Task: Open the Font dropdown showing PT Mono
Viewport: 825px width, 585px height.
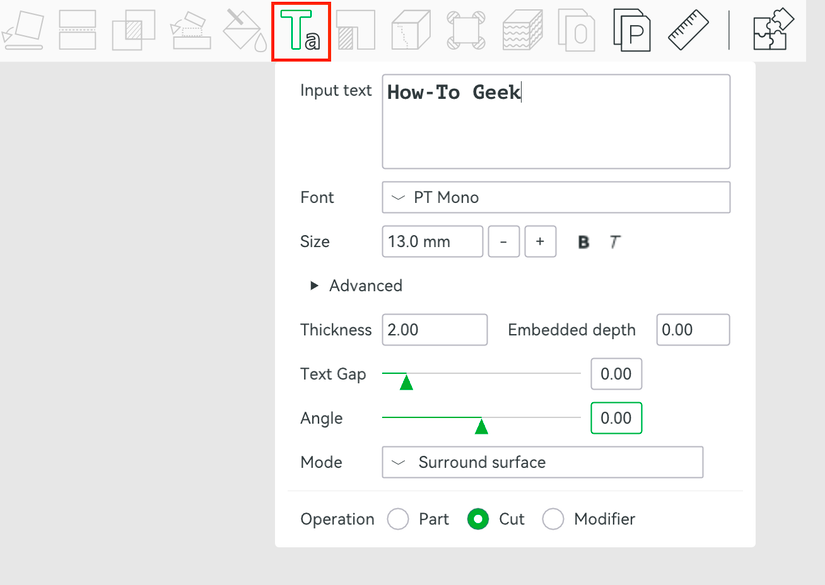Action: click(x=556, y=197)
